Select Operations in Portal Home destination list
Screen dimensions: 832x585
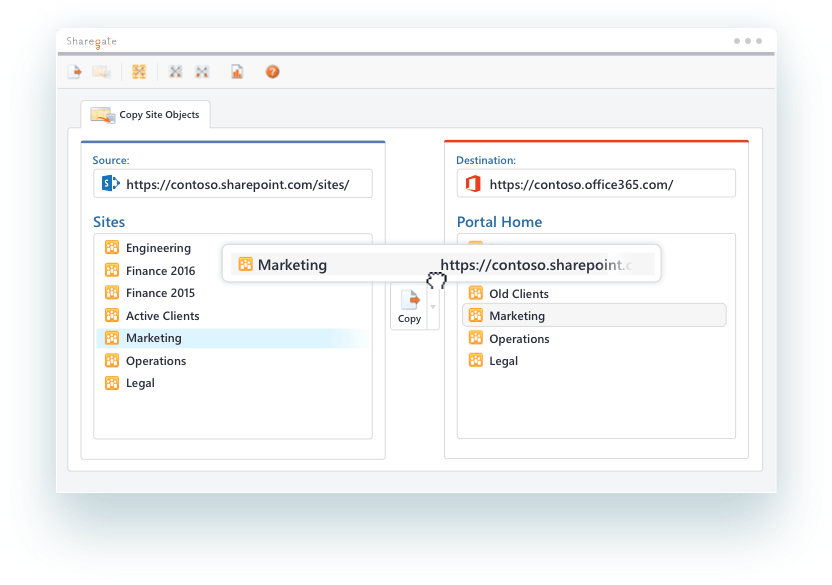519,339
